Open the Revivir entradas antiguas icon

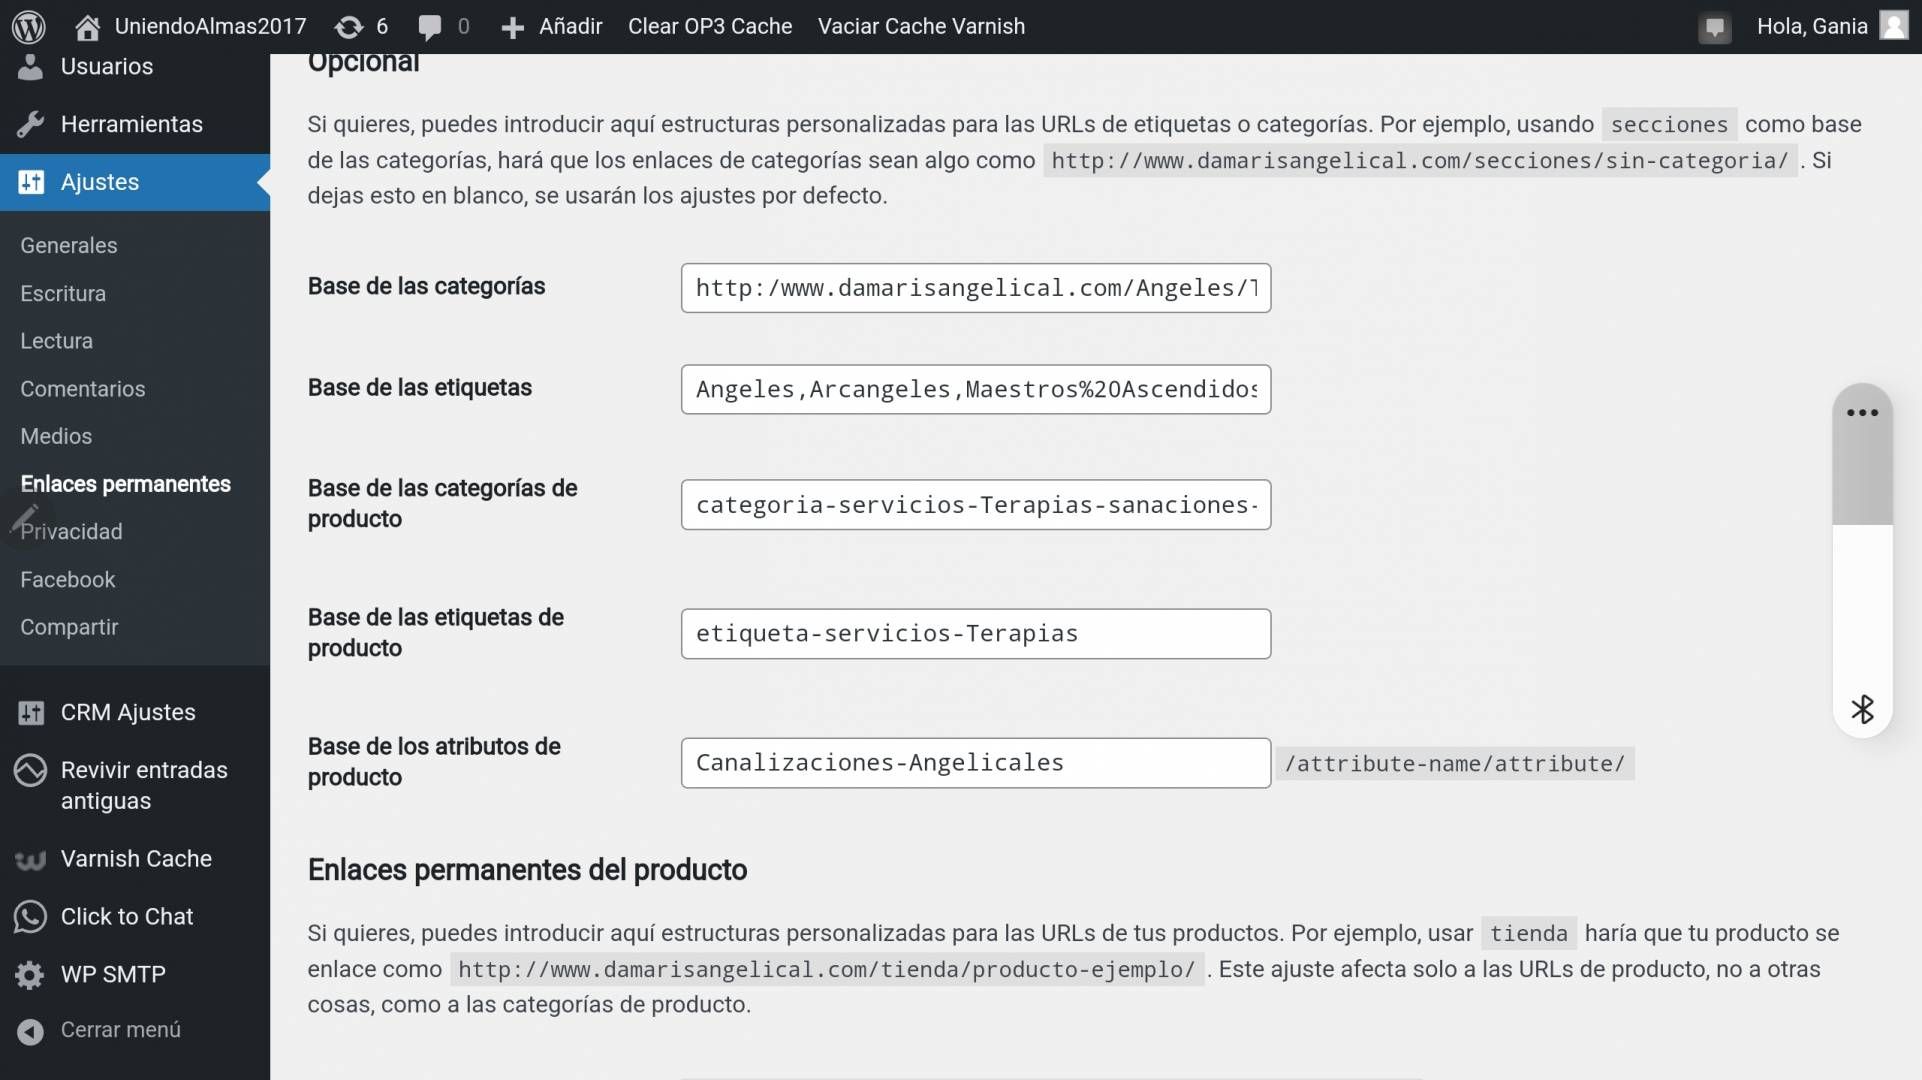pos(30,770)
